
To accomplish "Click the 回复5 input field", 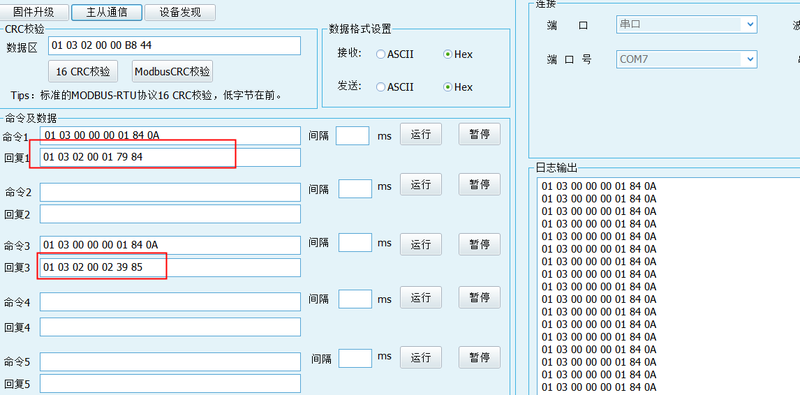I will point(170,384).
